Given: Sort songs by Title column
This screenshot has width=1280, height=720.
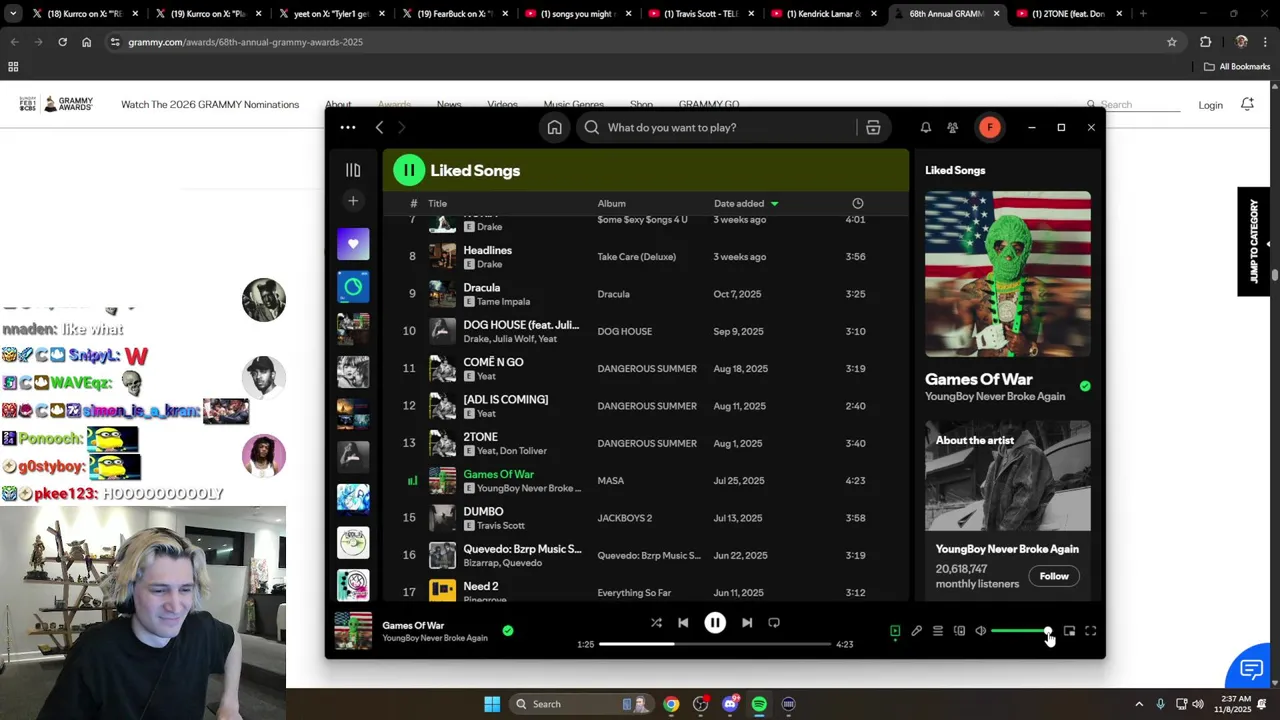Looking at the screenshot, I should tap(438, 203).
